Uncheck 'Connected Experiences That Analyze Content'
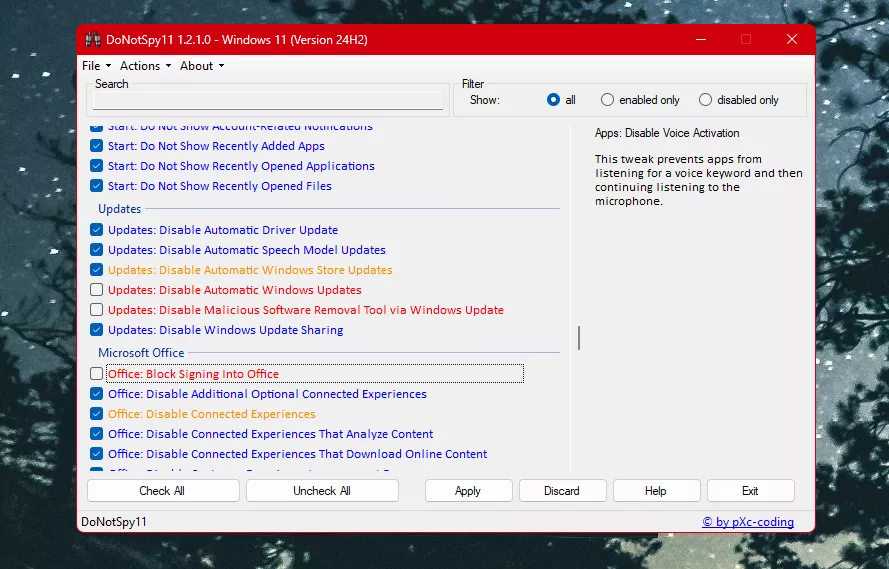The image size is (889, 569). (x=96, y=434)
